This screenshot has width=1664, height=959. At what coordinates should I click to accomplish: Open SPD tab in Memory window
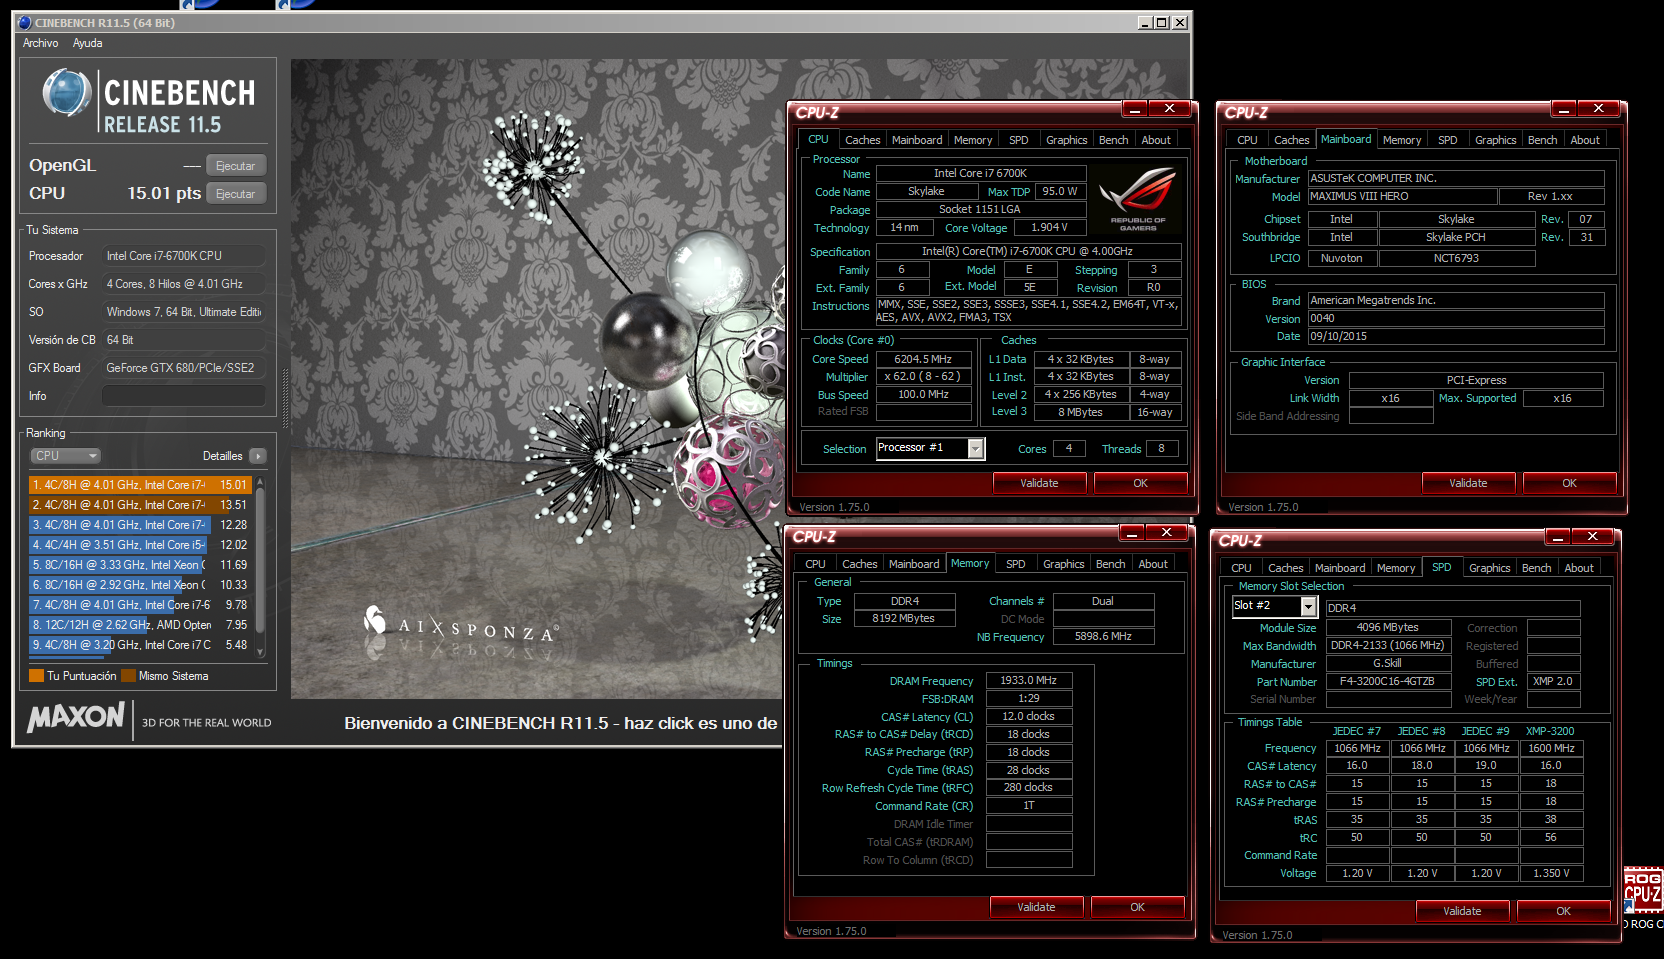pos(1016,564)
